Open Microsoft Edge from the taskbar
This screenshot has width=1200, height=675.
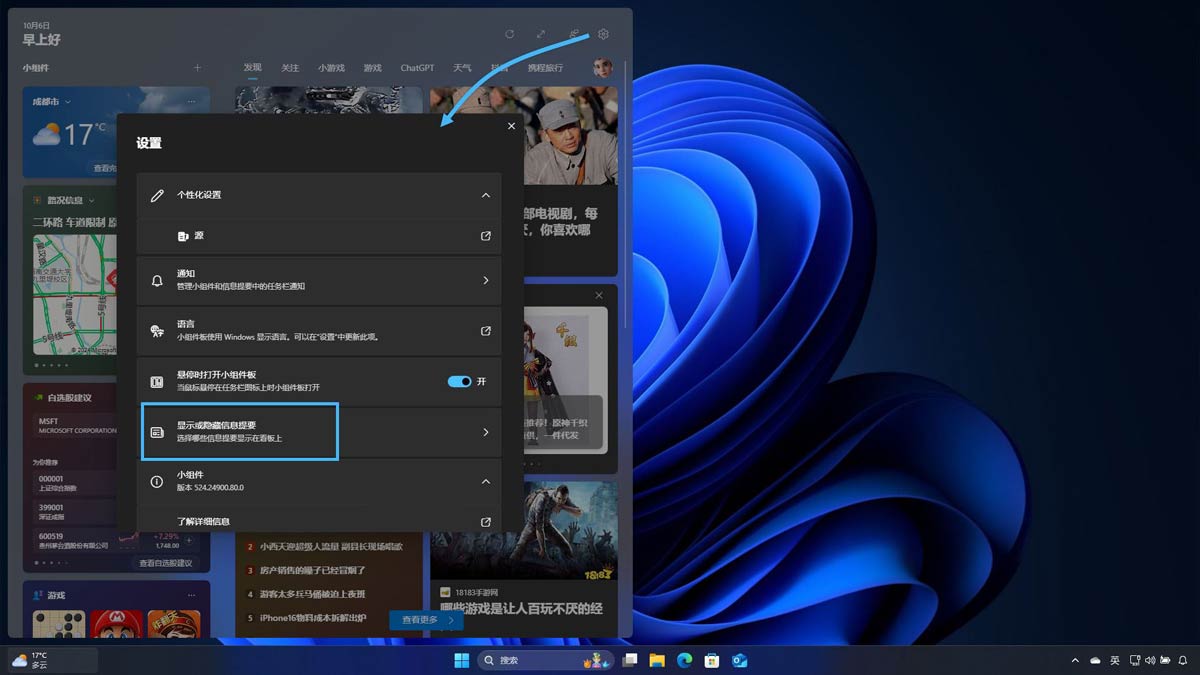tap(684, 660)
